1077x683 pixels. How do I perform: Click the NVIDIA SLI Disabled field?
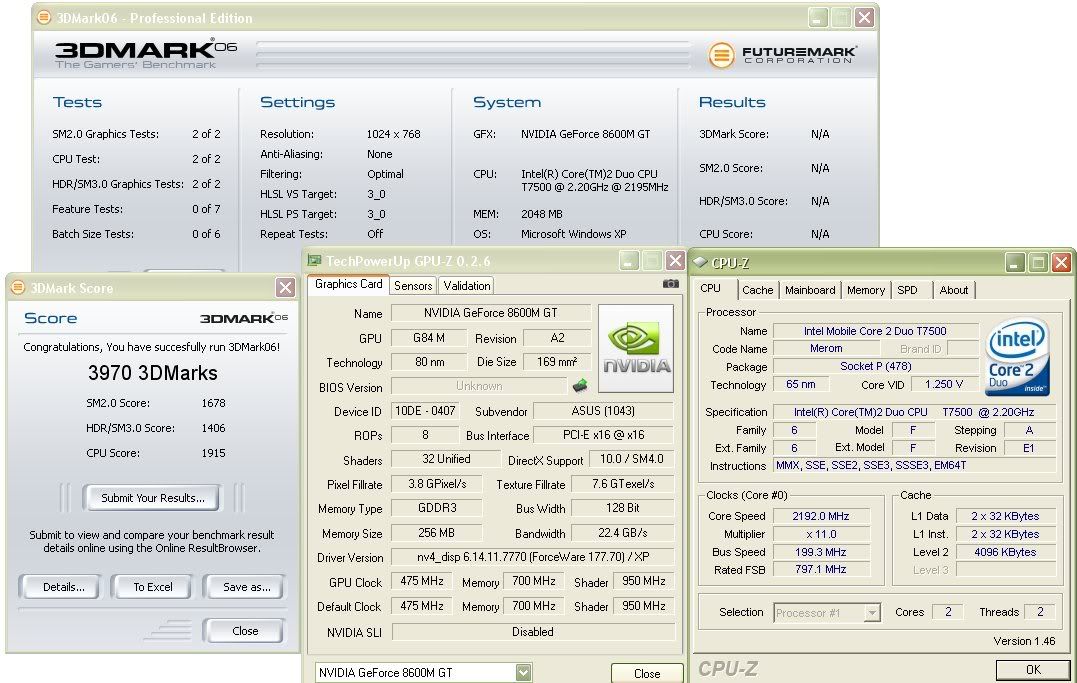click(532, 632)
